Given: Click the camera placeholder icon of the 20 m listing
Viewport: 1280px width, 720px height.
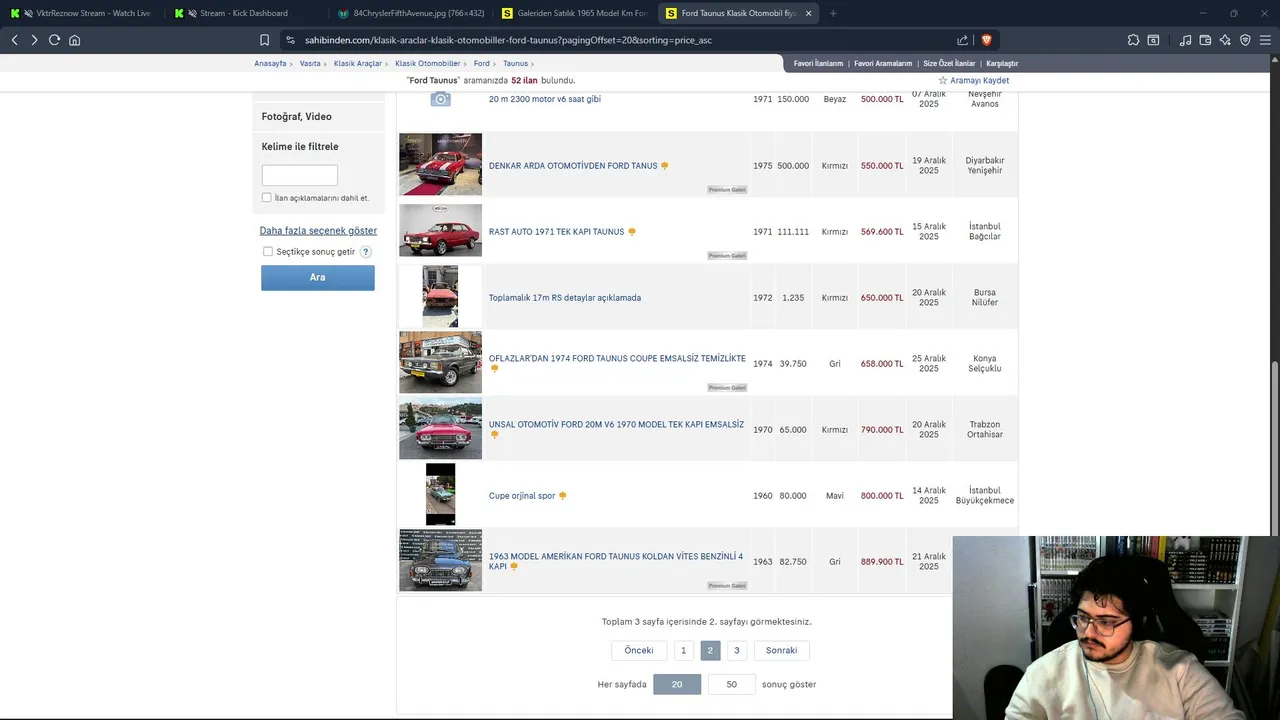Looking at the screenshot, I should click(x=440, y=99).
